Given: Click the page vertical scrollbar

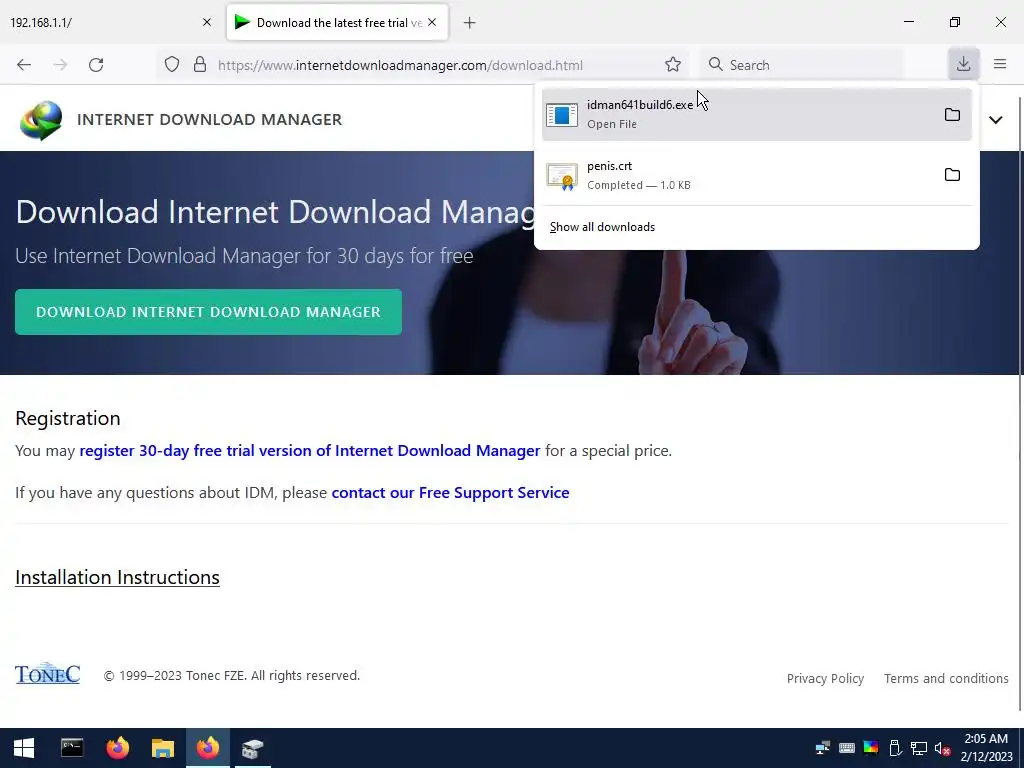Looking at the screenshot, I should click(1020, 404).
